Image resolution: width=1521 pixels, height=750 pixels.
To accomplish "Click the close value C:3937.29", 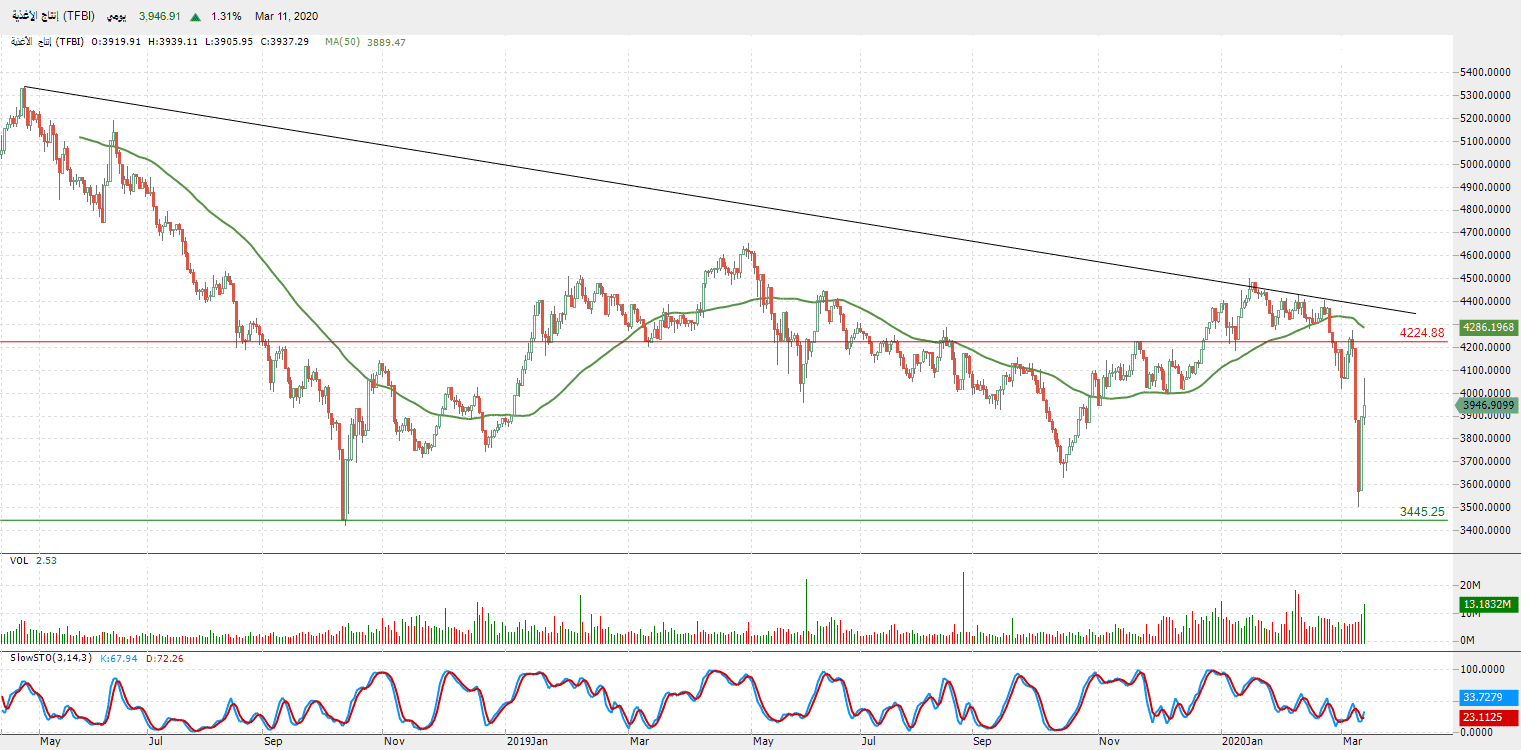I will (x=284, y=42).
